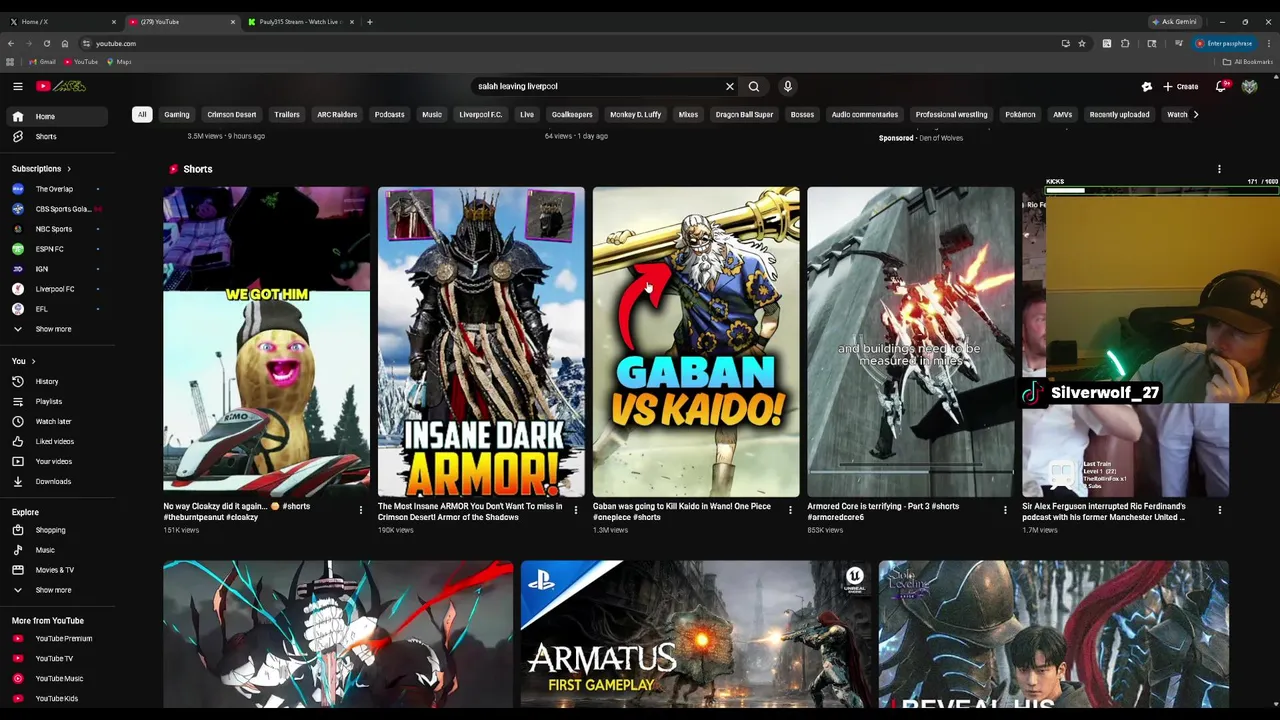Screen dimensions: 1280x720
Task: Open the account avatar menu
Action: [x=1249, y=86]
